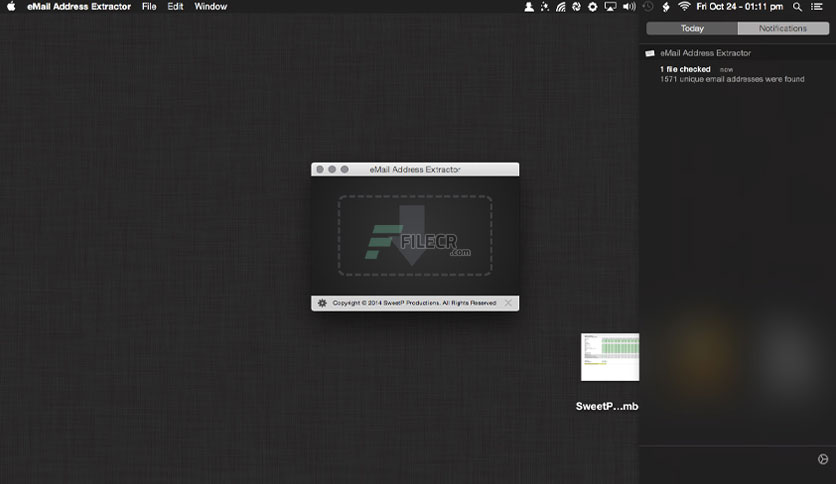Open the volume control in menu bar
Viewport: 836px width, 484px height.
coord(629,7)
